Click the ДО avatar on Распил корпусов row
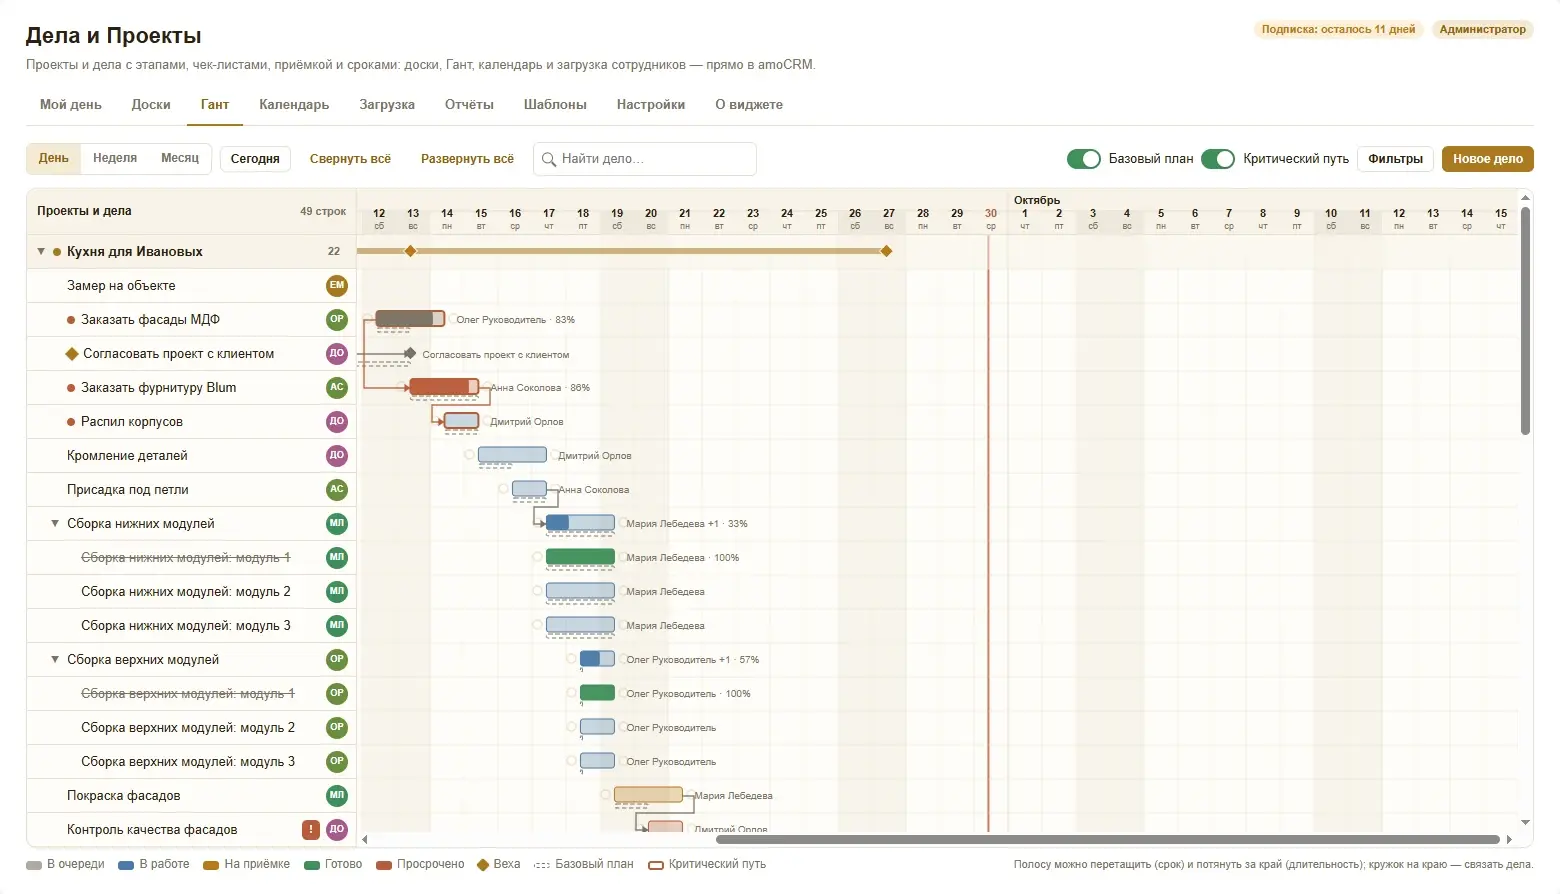Viewport: 1560px width, 894px height. 337,422
